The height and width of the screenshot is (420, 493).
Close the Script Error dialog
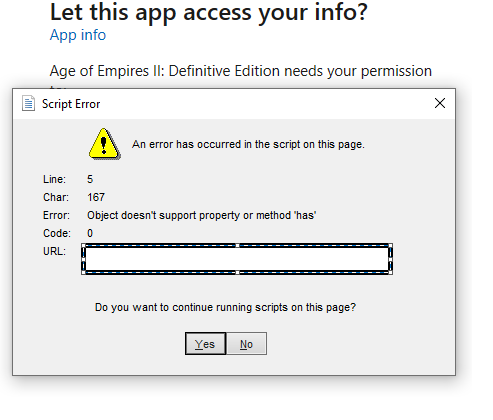coord(440,103)
